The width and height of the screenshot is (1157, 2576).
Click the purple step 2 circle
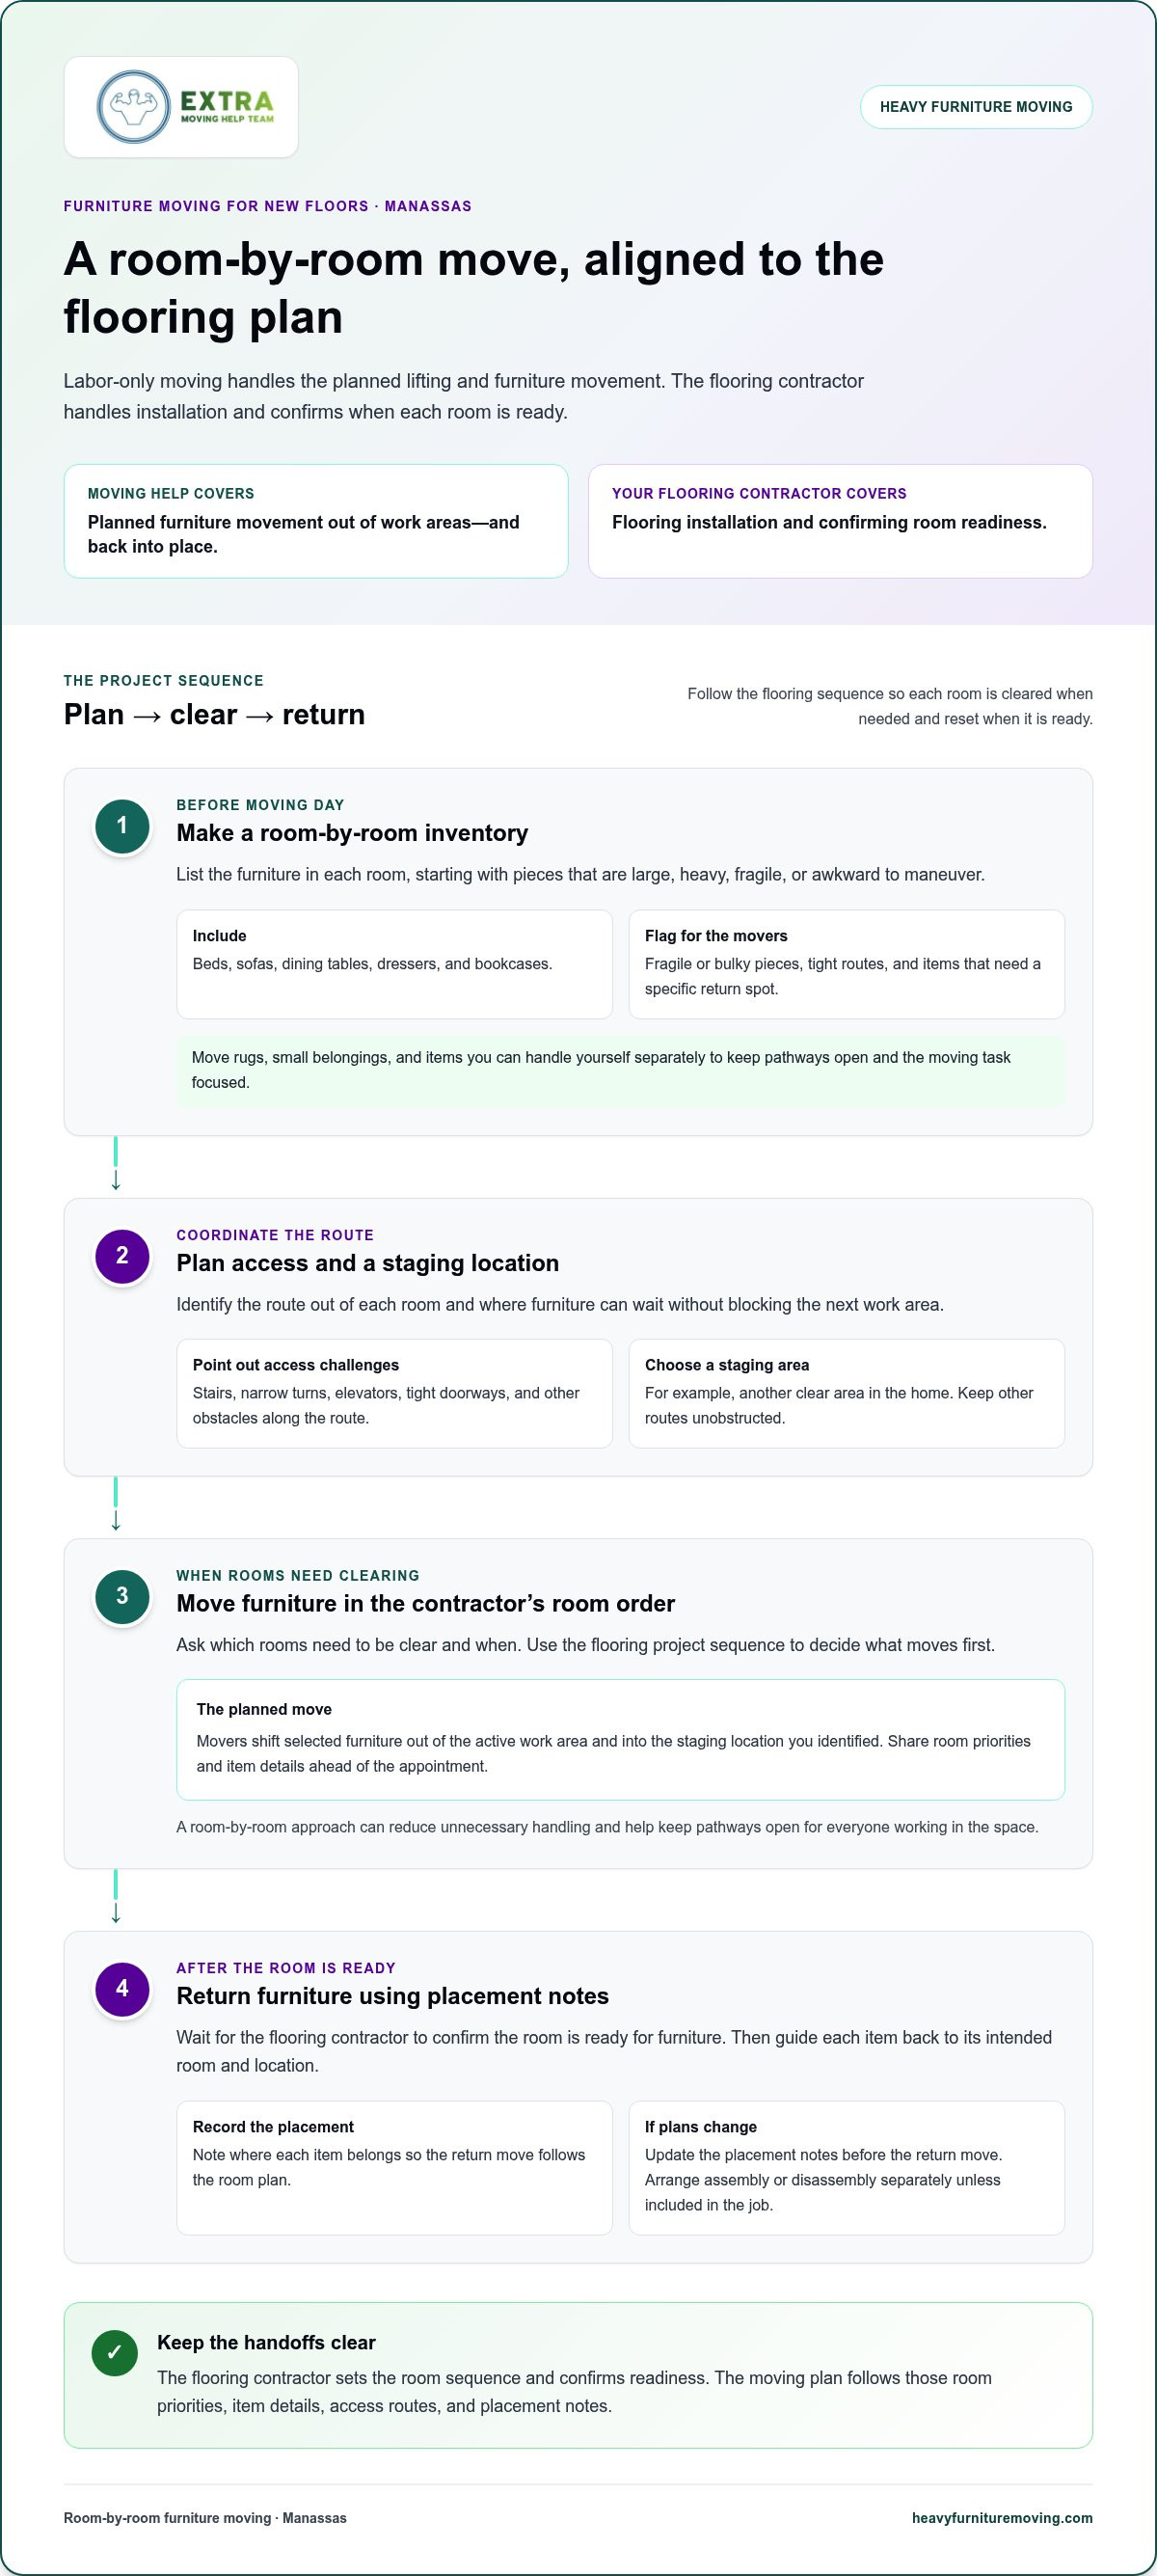122,1256
